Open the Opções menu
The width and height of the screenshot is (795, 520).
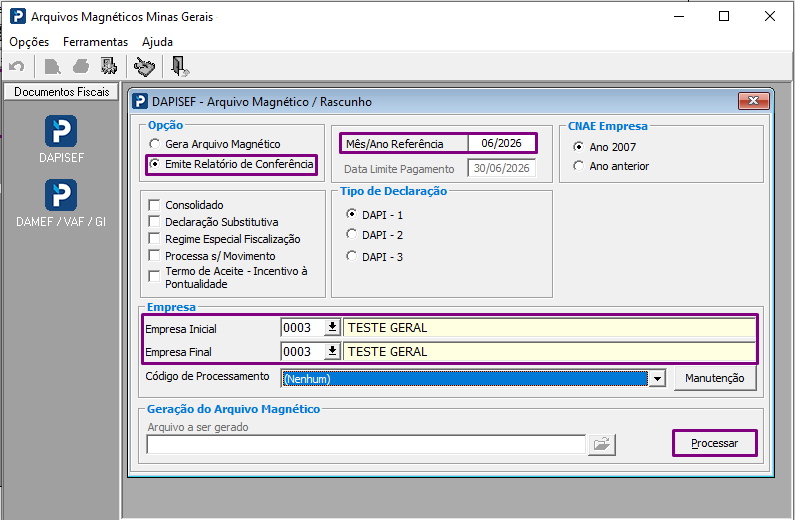pos(29,42)
